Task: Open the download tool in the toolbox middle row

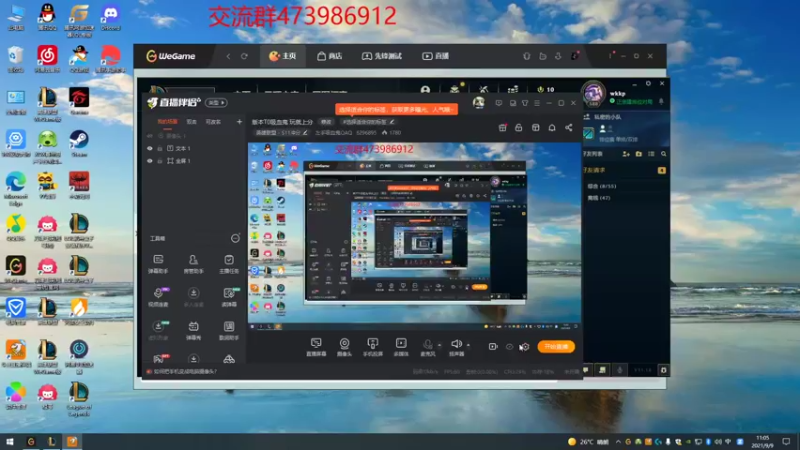Action: click(193, 297)
